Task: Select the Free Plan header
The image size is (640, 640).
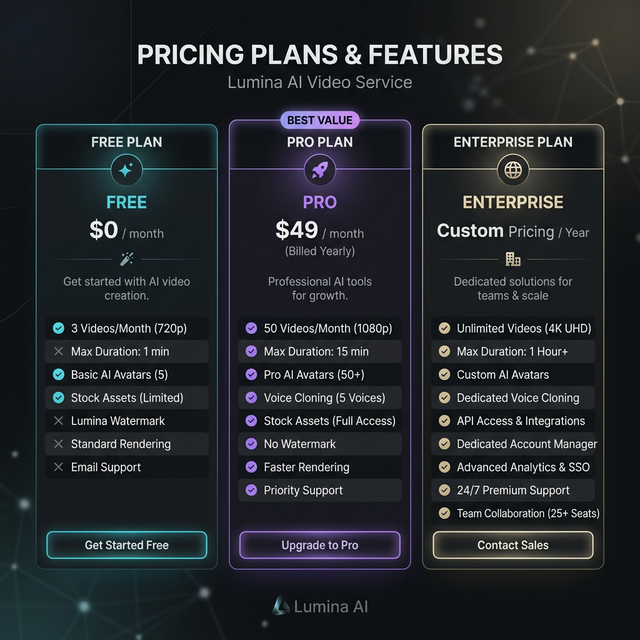Action: click(126, 142)
